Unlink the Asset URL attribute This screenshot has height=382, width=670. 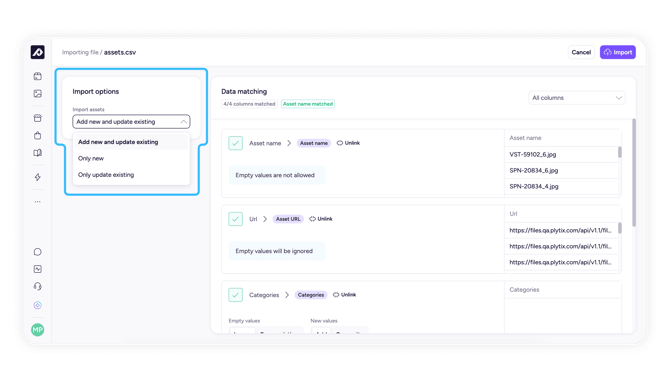coord(321,219)
